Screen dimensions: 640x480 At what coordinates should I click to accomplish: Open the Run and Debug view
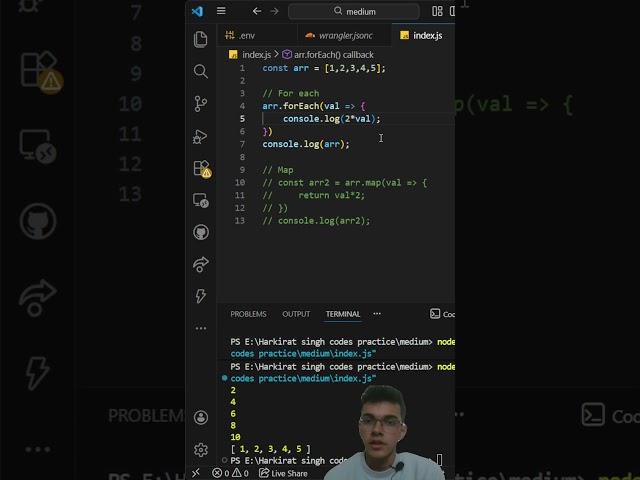click(x=200, y=136)
